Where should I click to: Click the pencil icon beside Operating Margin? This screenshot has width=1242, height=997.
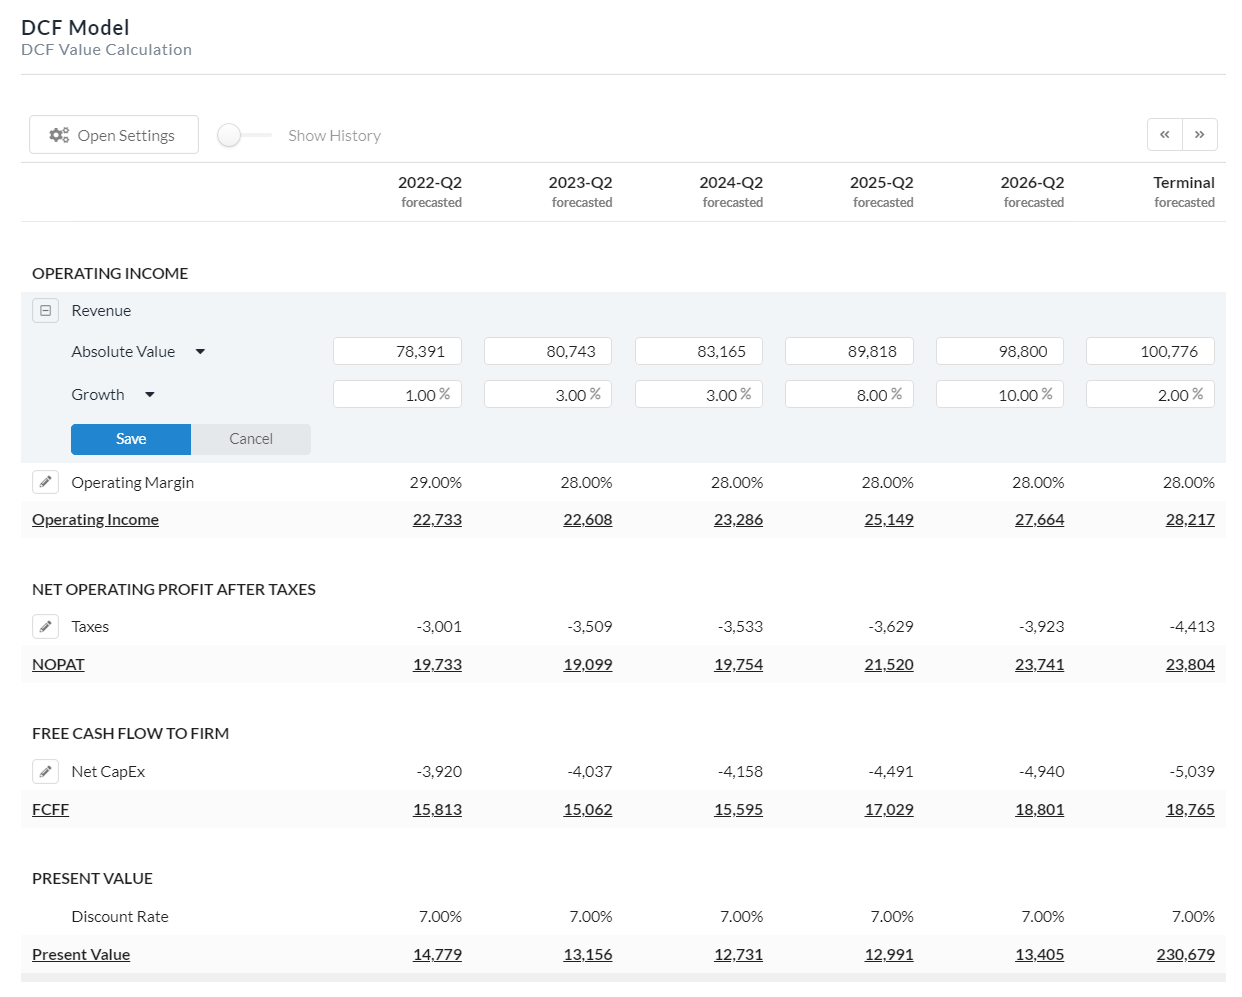(45, 482)
